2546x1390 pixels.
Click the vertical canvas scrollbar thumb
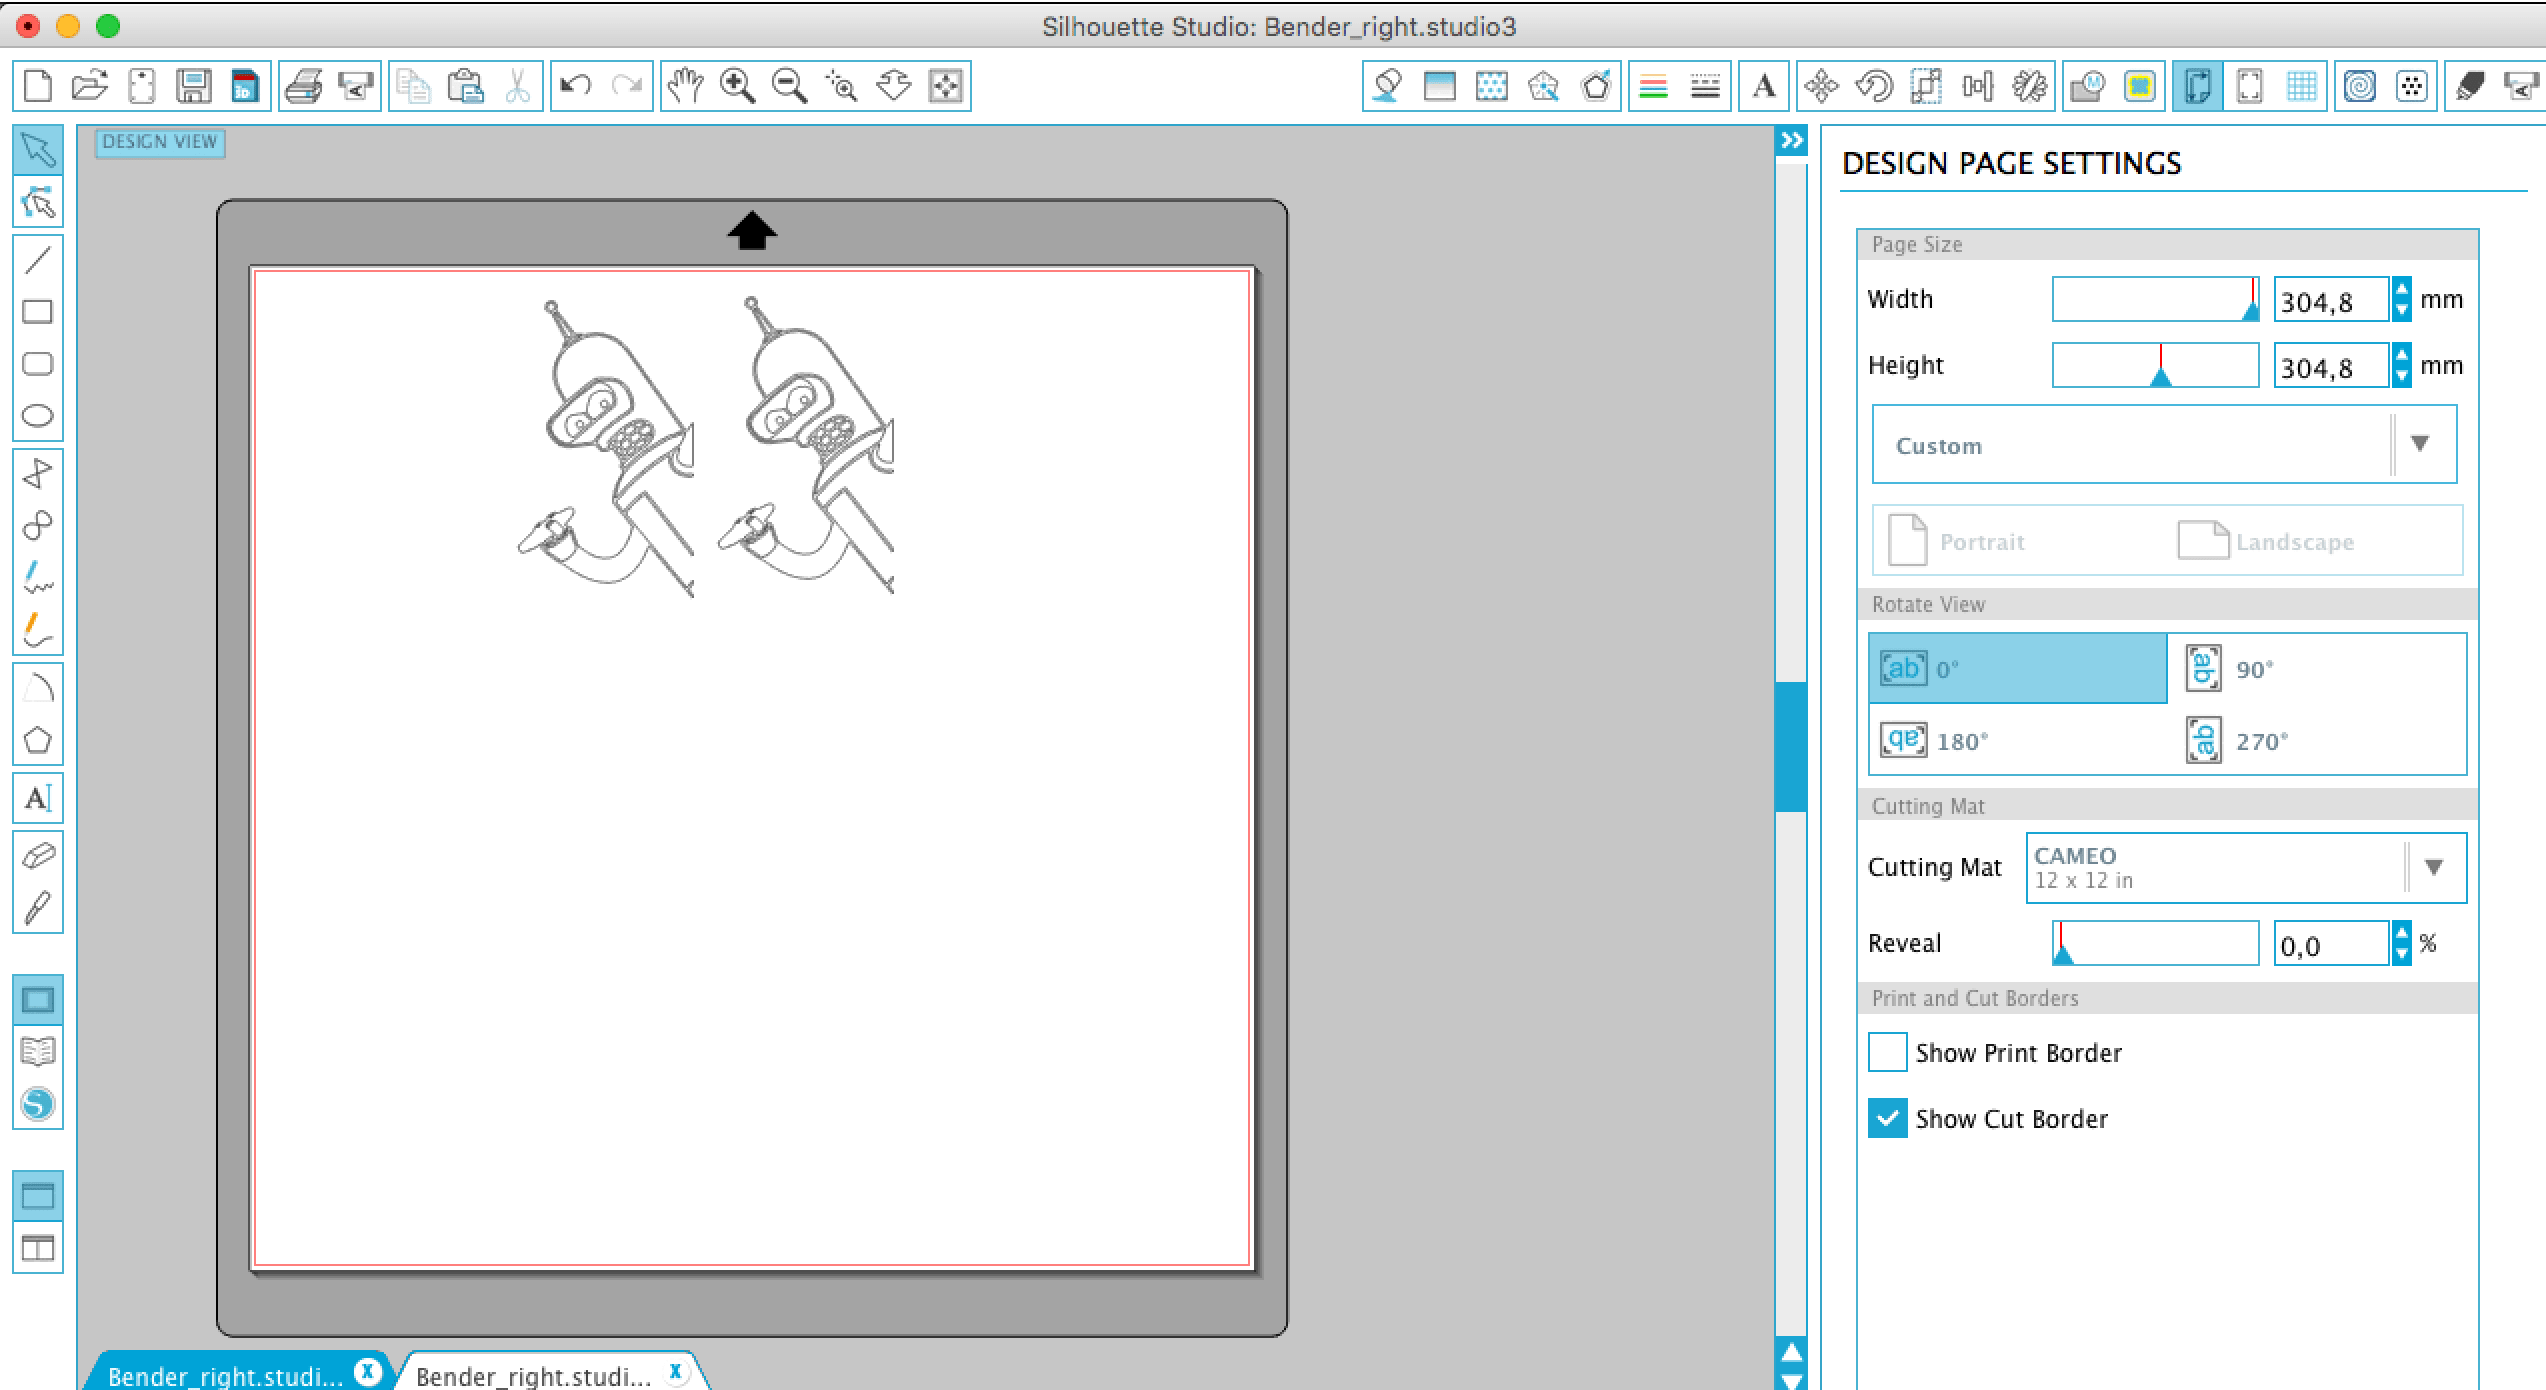coord(1791,747)
